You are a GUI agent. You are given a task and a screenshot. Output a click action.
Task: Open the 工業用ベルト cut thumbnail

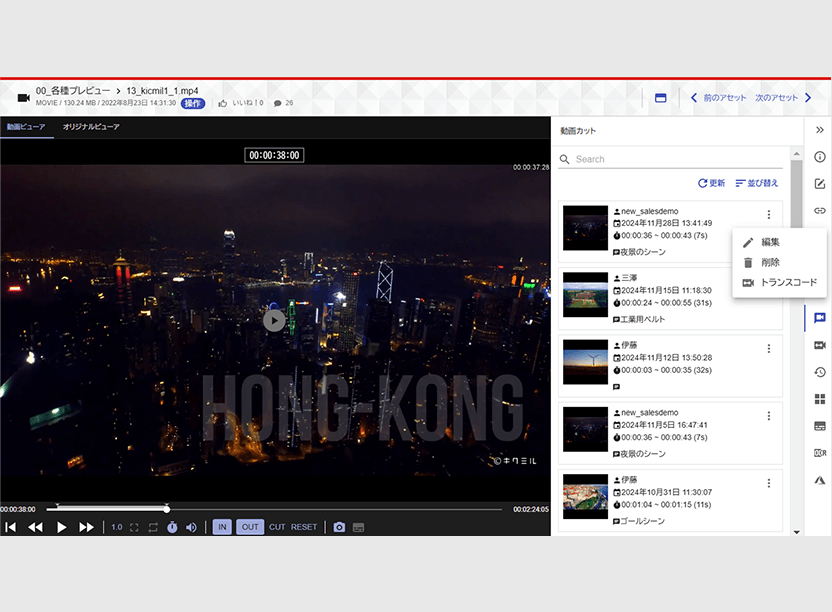(585, 295)
